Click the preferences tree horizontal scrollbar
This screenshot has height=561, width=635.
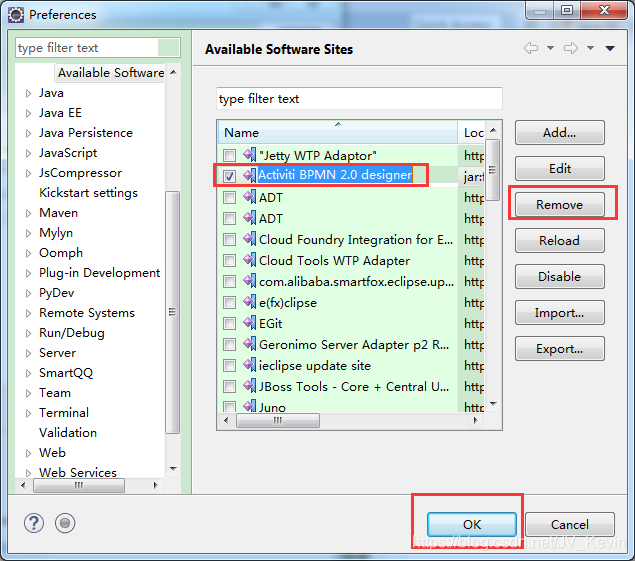(x=79, y=485)
